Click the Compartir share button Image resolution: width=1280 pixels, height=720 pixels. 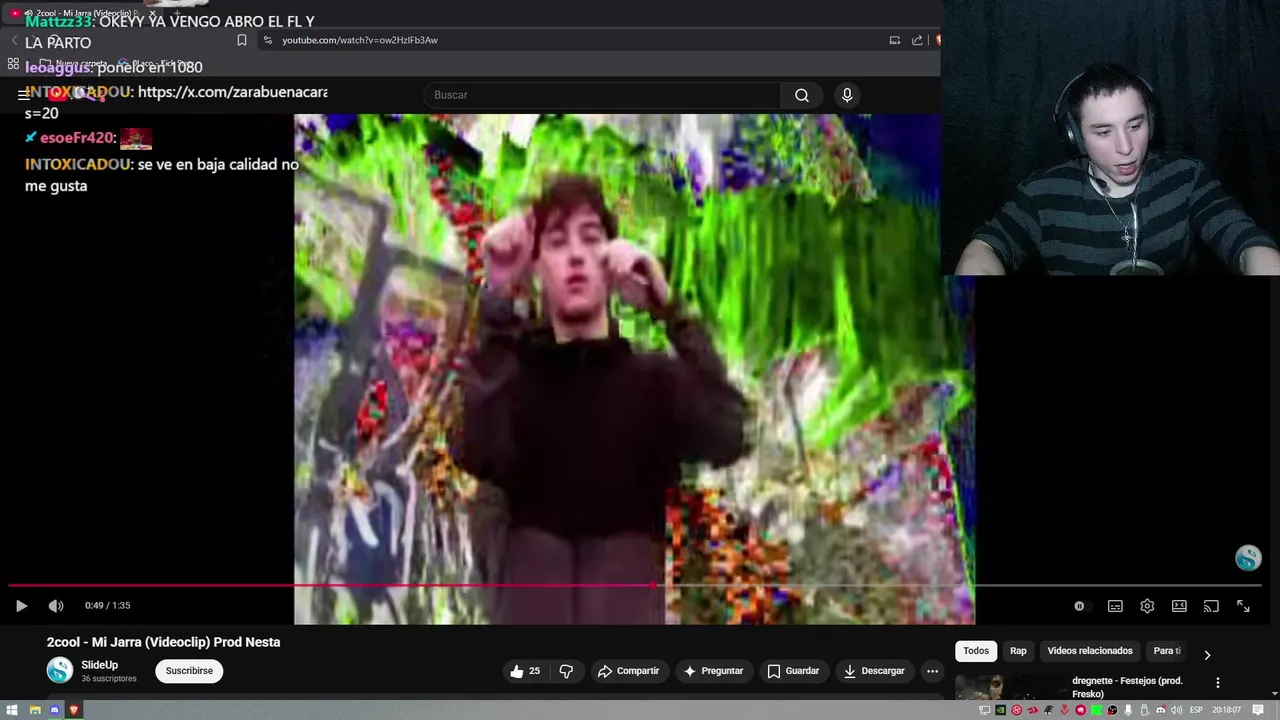(x=628, y=671)
